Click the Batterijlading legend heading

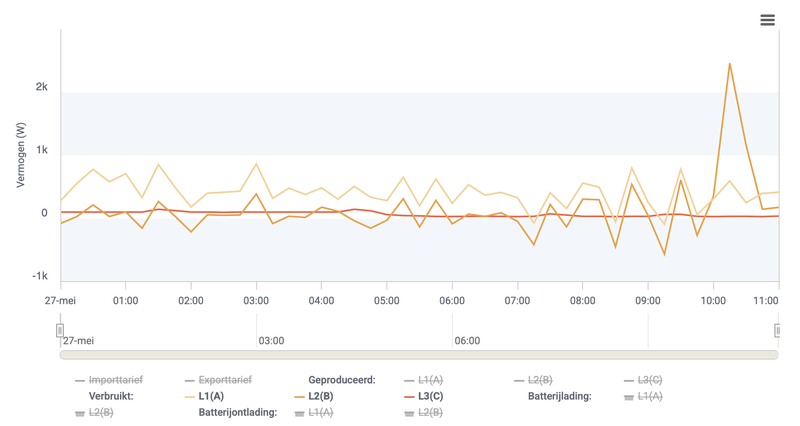click(x=560, y=396)
